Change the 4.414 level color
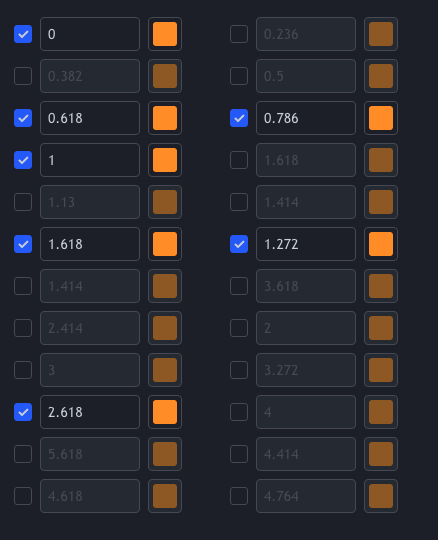Screen dimensions: 438x540 [x=381, y=454]
